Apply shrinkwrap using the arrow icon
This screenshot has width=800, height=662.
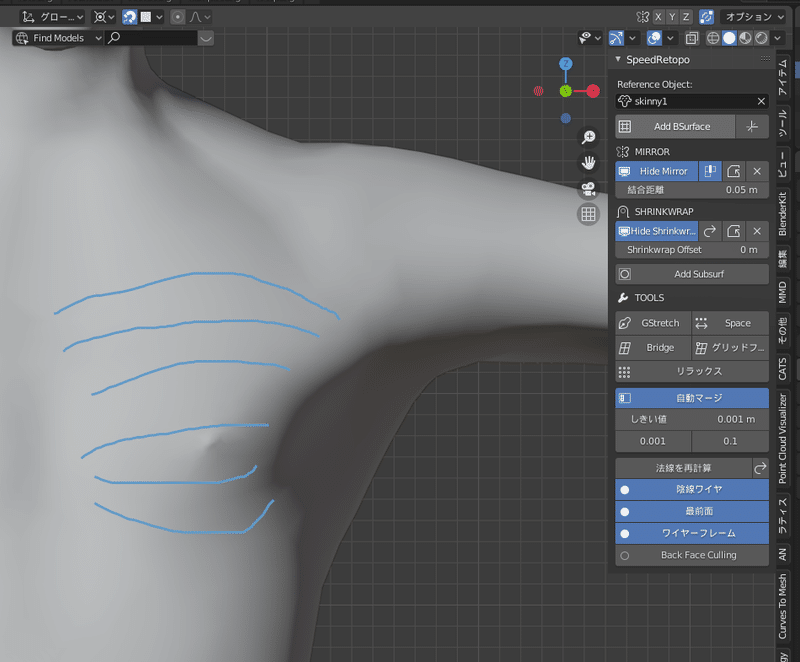(x=708, y=231)
